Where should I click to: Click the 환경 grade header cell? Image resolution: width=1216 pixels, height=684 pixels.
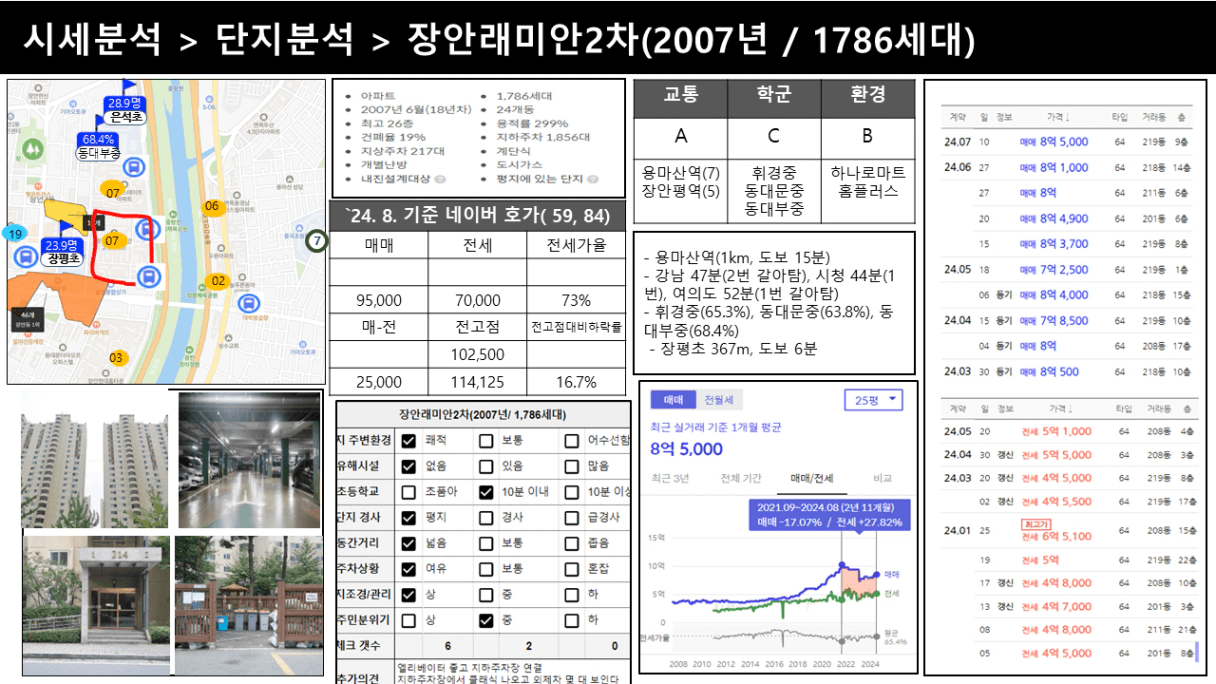[868, 97]
